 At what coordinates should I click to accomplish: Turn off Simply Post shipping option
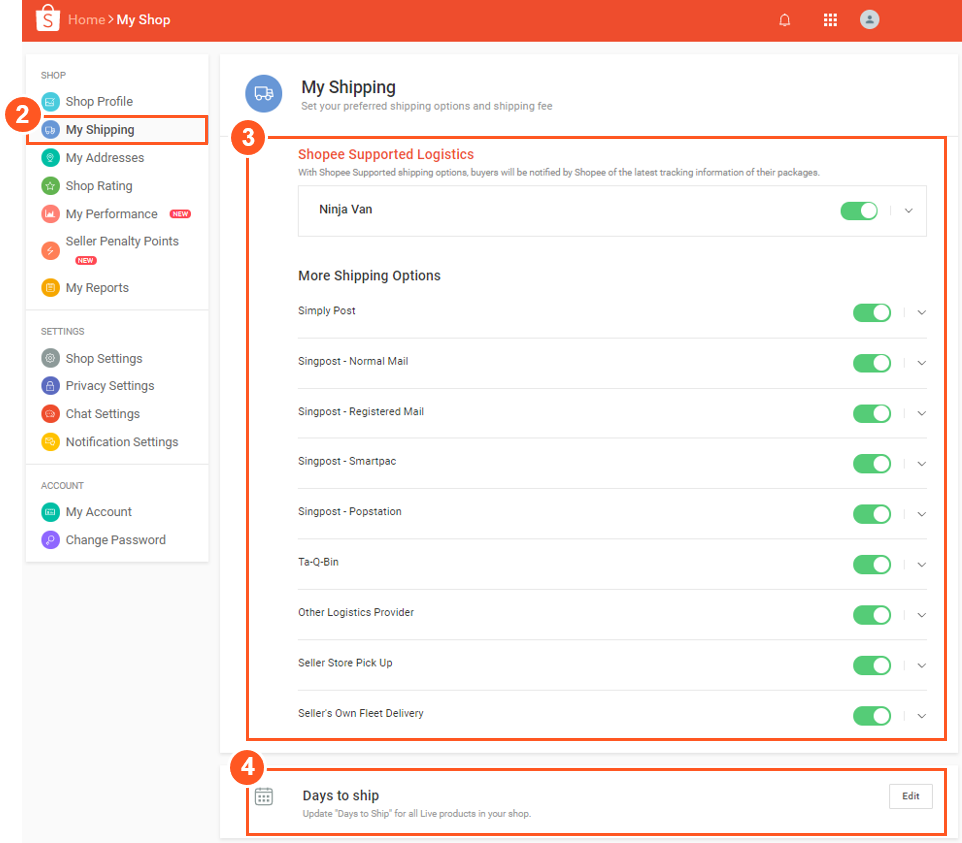pyautogui.click(x=871, y=312)
